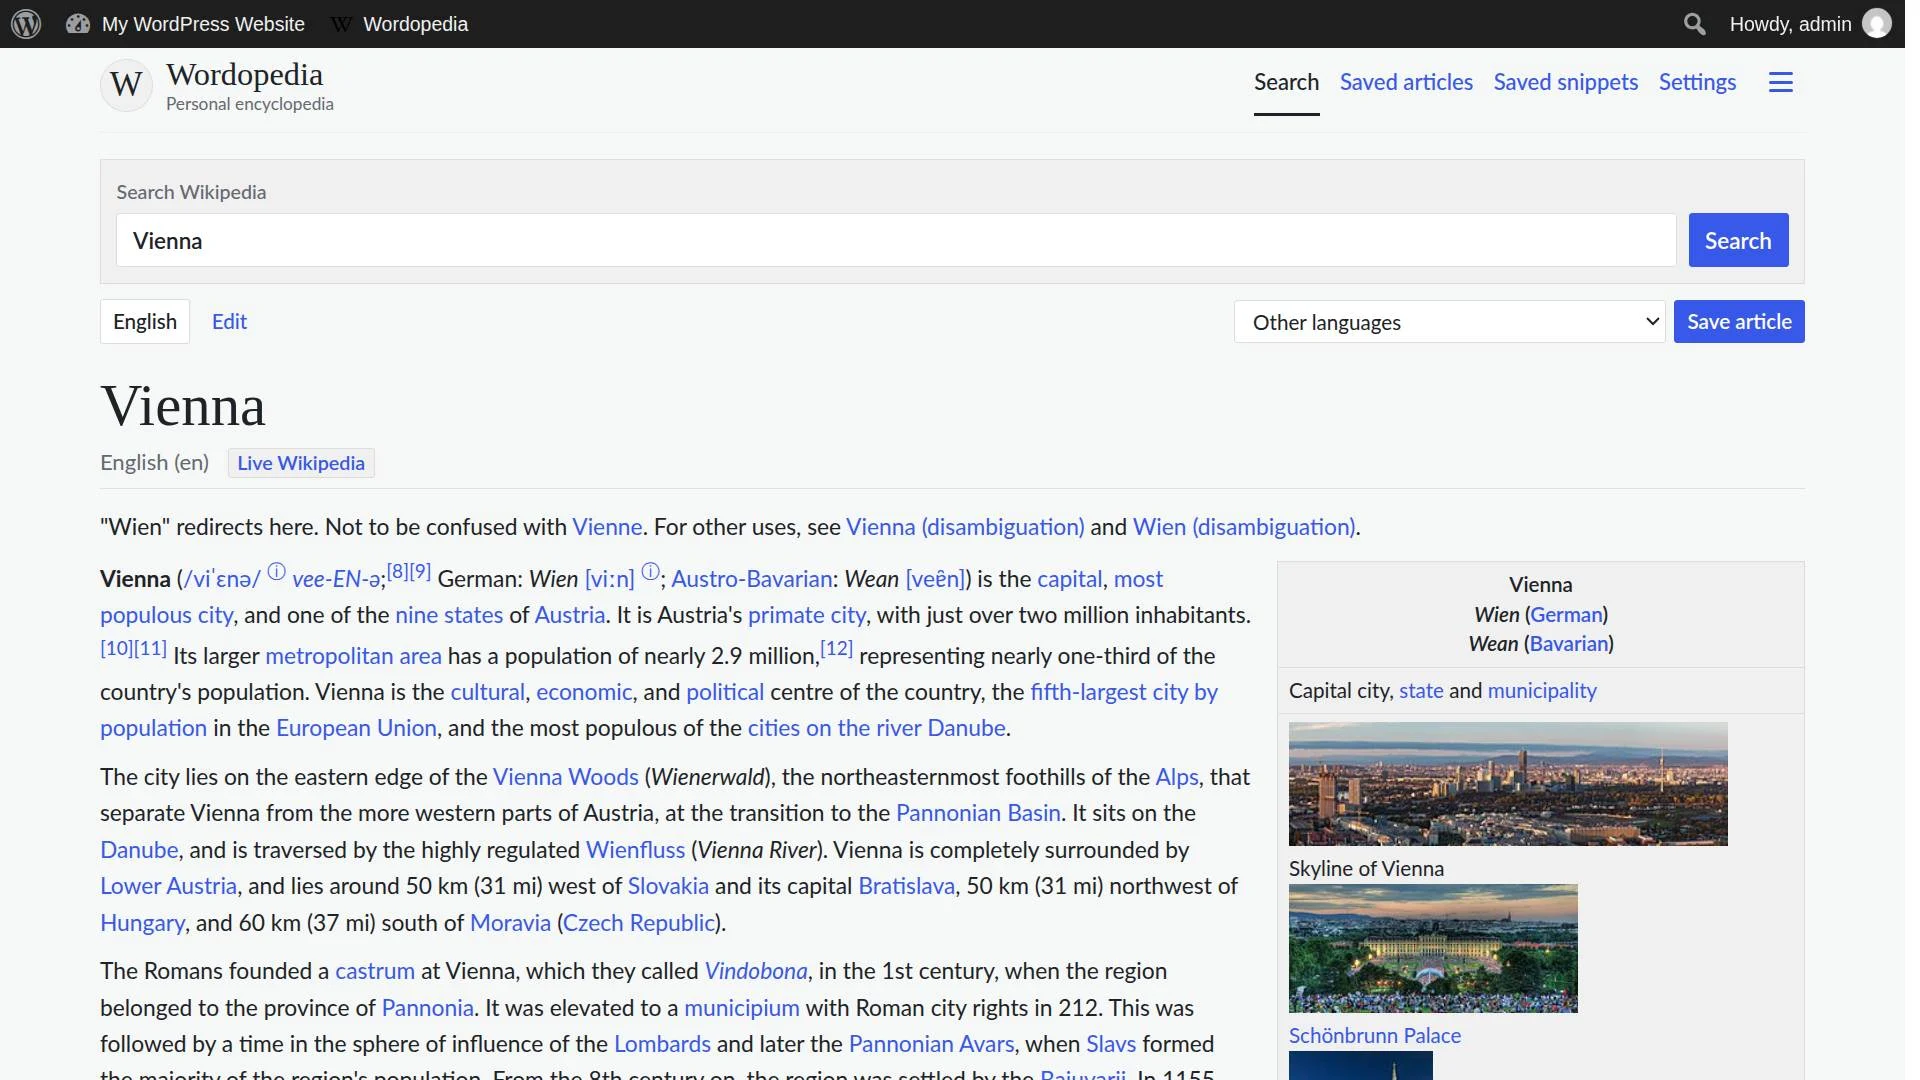Open the Schönbrunn Palace photo thumbnail
The height and width of the screenshot is (1080, 1920).
pyautogui.click(x=1433, y=948)
